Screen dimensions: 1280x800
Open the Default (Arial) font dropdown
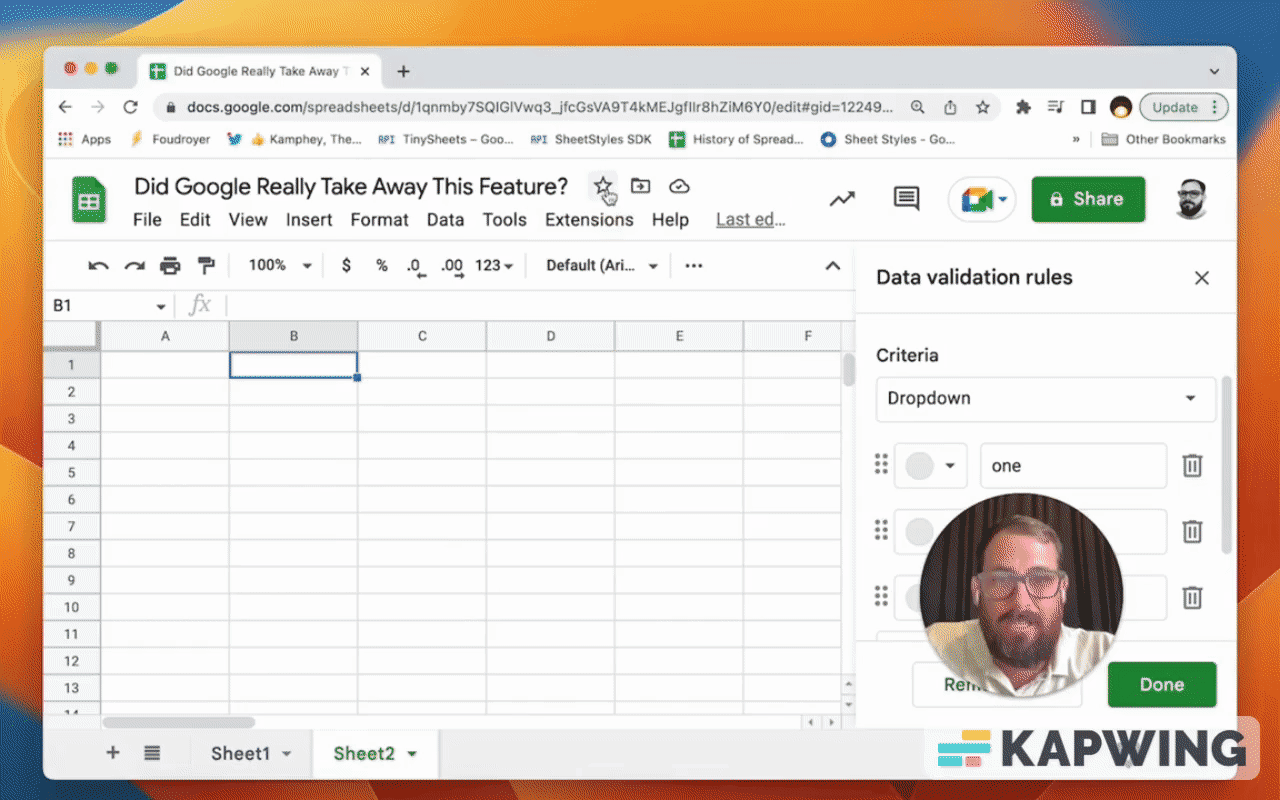click(x=602, y=266)
